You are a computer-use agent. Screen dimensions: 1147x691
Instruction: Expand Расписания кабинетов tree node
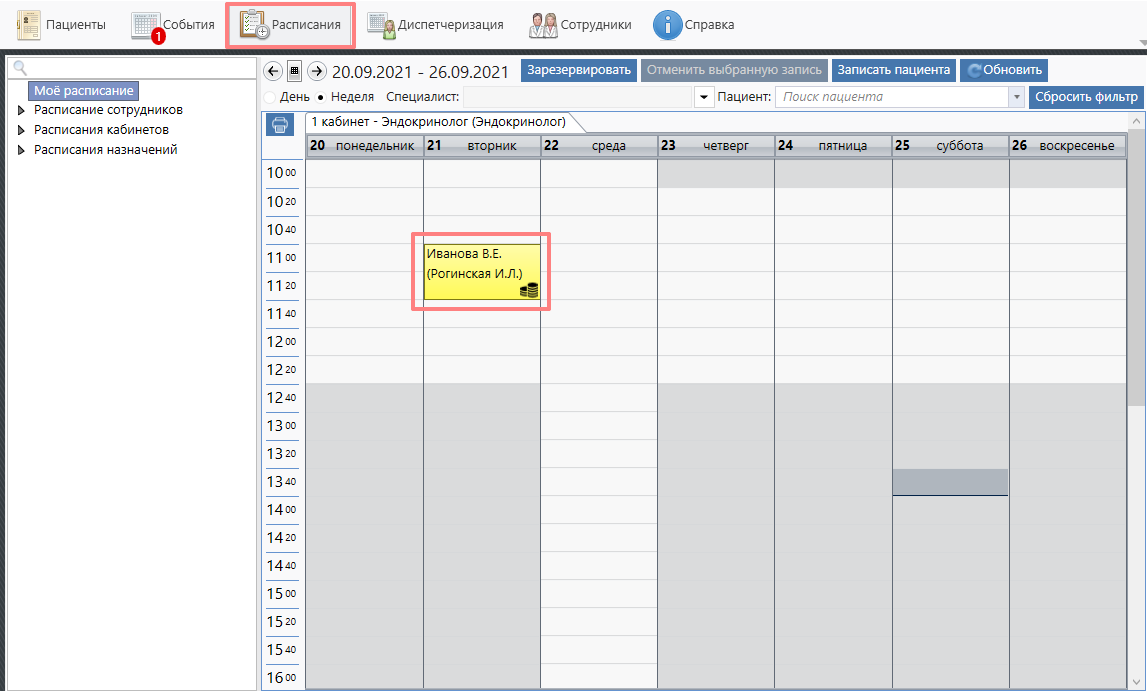pyautogui.click(x=22, y=130)
